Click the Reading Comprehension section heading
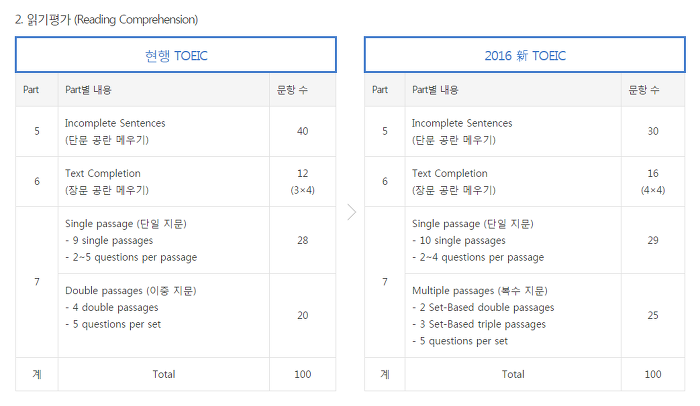700x406 pixels. [106, 20]
